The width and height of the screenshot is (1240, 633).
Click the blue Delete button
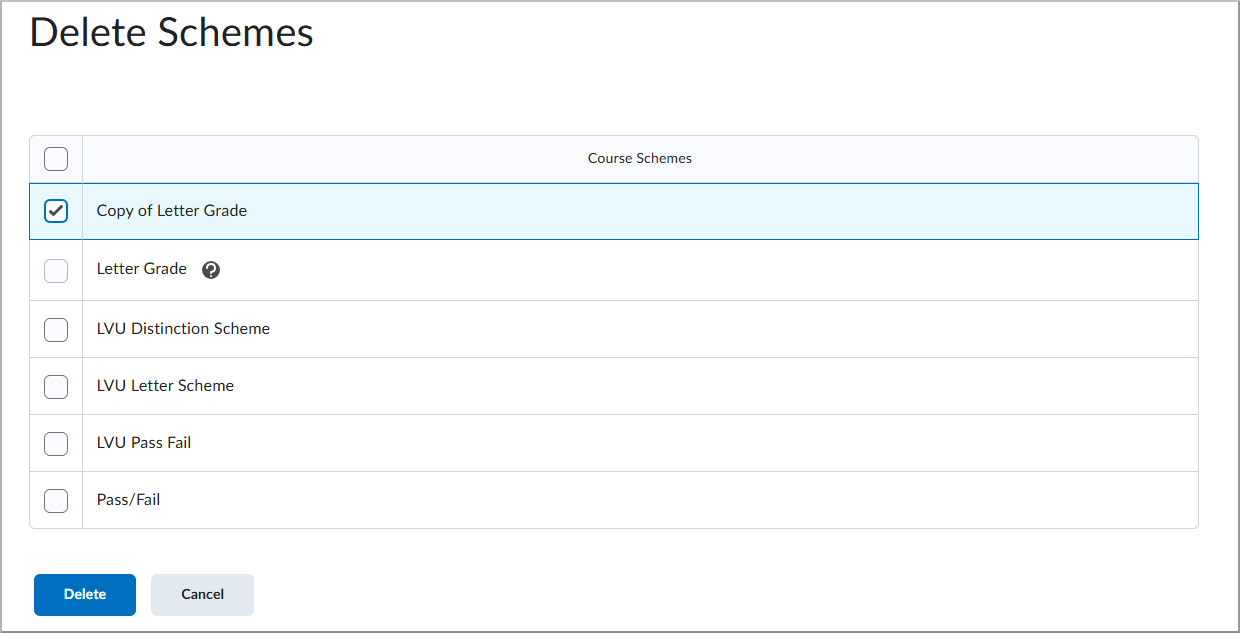point(85,594)
